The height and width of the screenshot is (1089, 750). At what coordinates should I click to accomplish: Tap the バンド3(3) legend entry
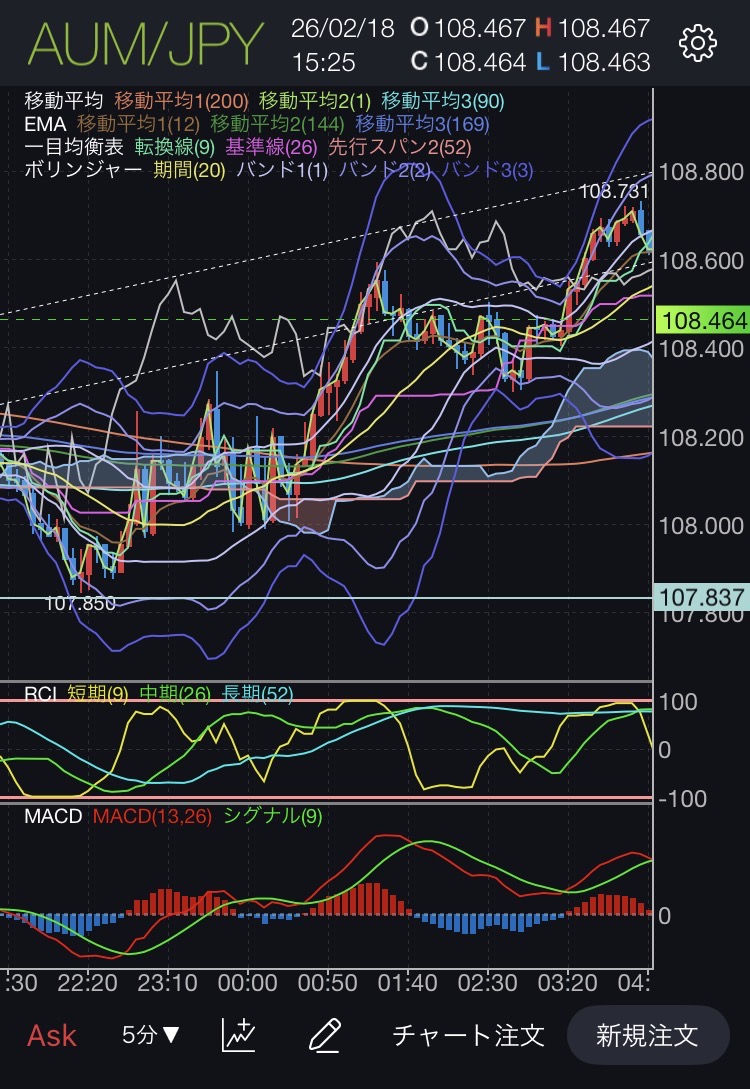pos(487,170)
